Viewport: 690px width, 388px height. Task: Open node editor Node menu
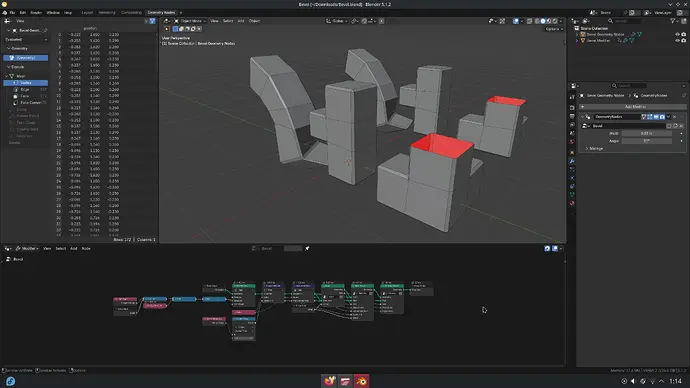point(86,249)
